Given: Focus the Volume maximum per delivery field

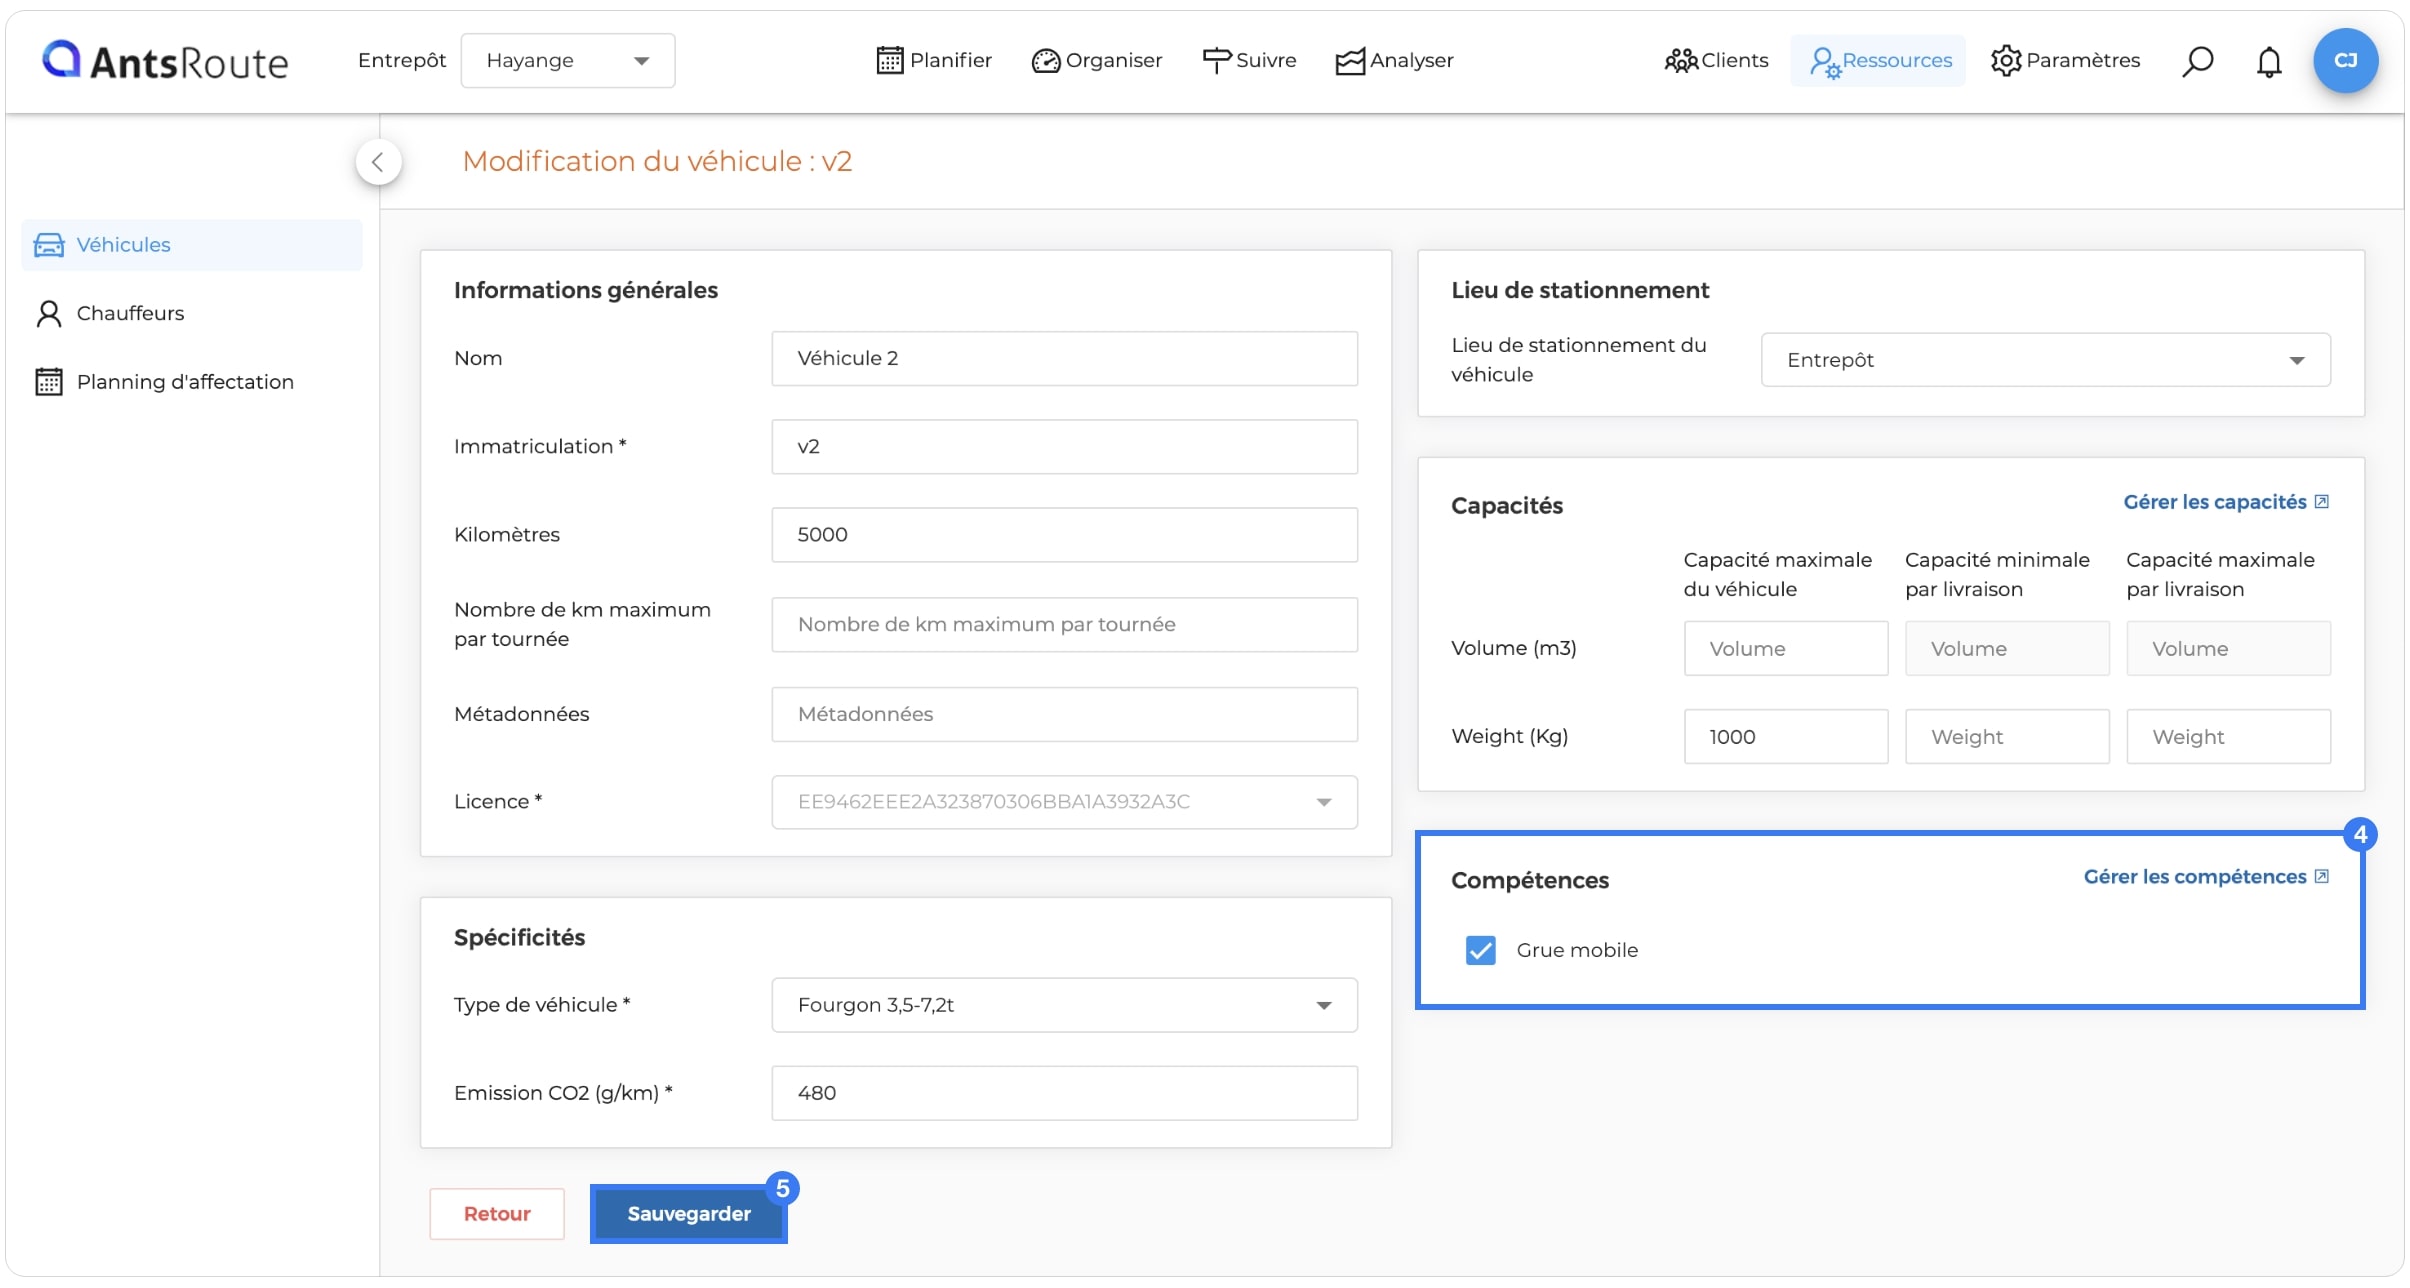Looking at the screenshot, I should [x=2228, y=649].
